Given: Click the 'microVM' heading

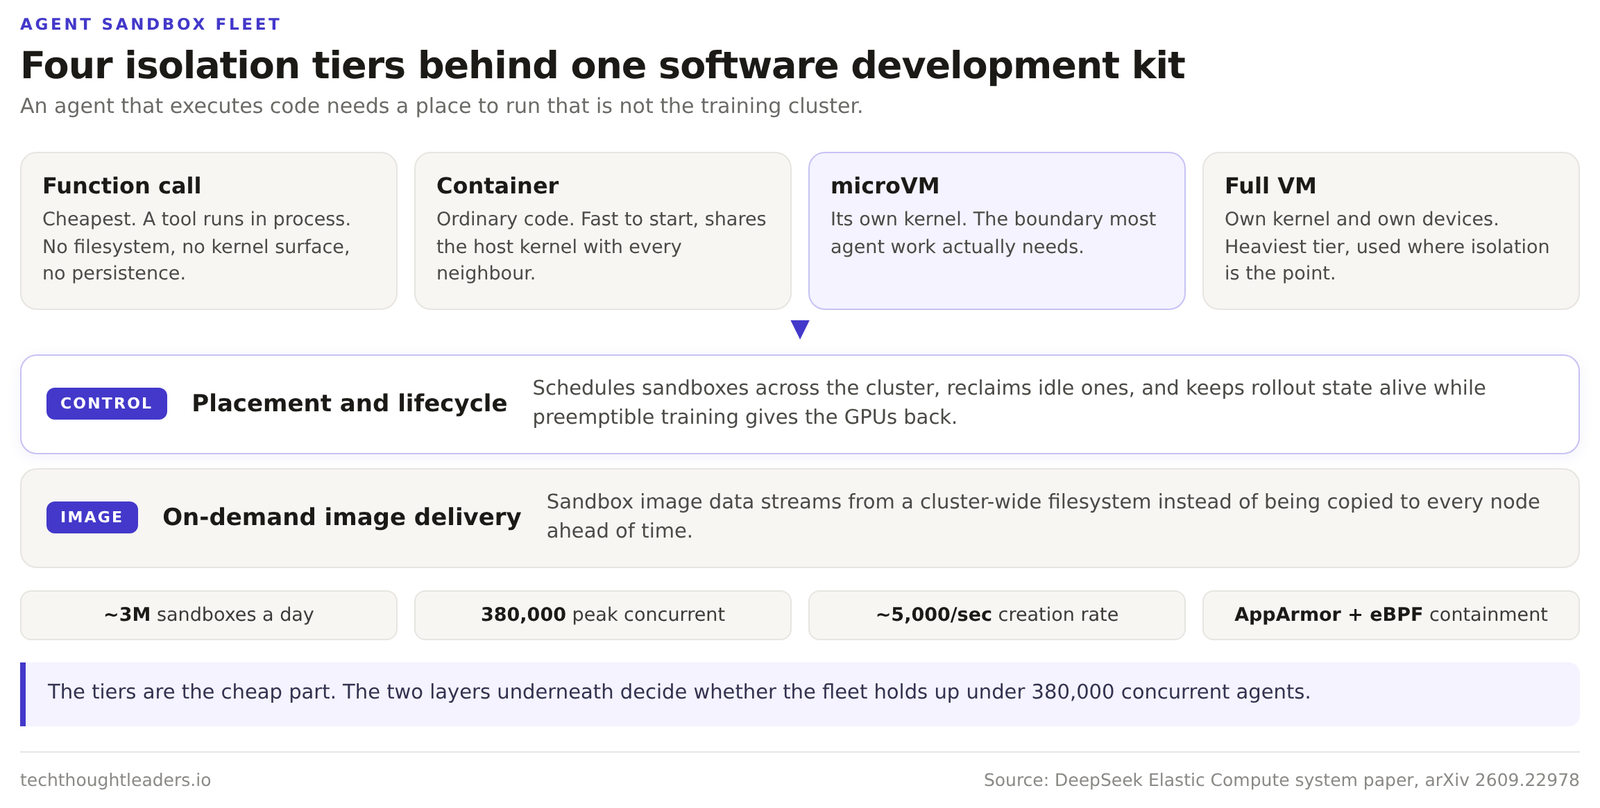Looking at the screenshot, I should pyautogui.click(x=885, y=186).
